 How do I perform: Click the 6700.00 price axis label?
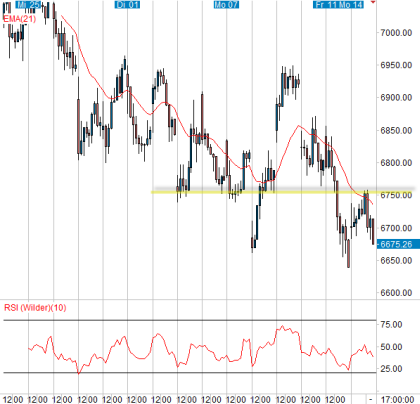[x=396, y=228]
